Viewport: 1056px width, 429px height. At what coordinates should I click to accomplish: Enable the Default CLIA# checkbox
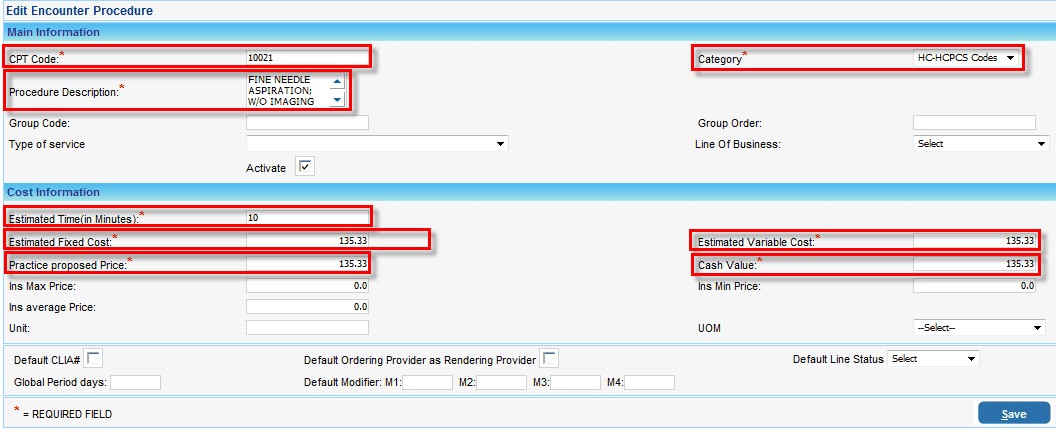94,359
